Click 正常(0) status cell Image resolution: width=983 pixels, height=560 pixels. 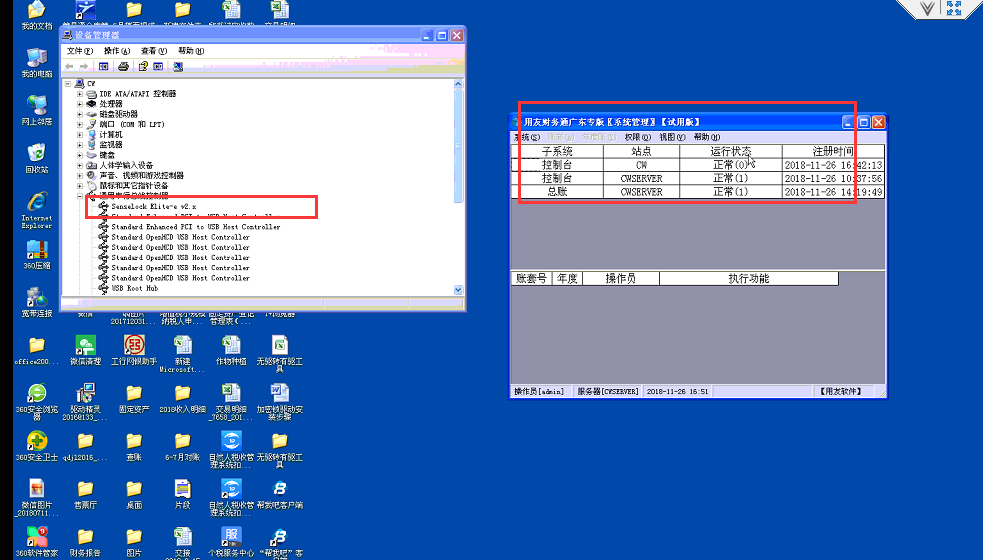coord(731,165)
